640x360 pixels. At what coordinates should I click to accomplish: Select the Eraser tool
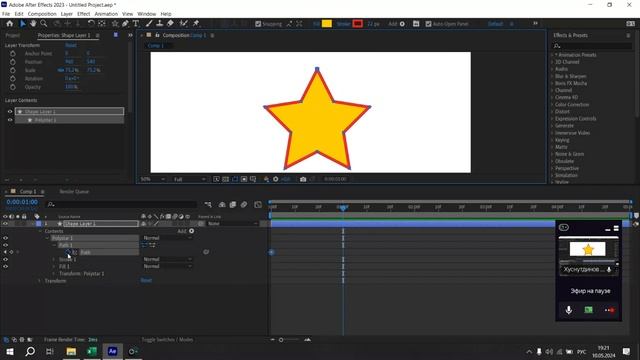point(170,24)
